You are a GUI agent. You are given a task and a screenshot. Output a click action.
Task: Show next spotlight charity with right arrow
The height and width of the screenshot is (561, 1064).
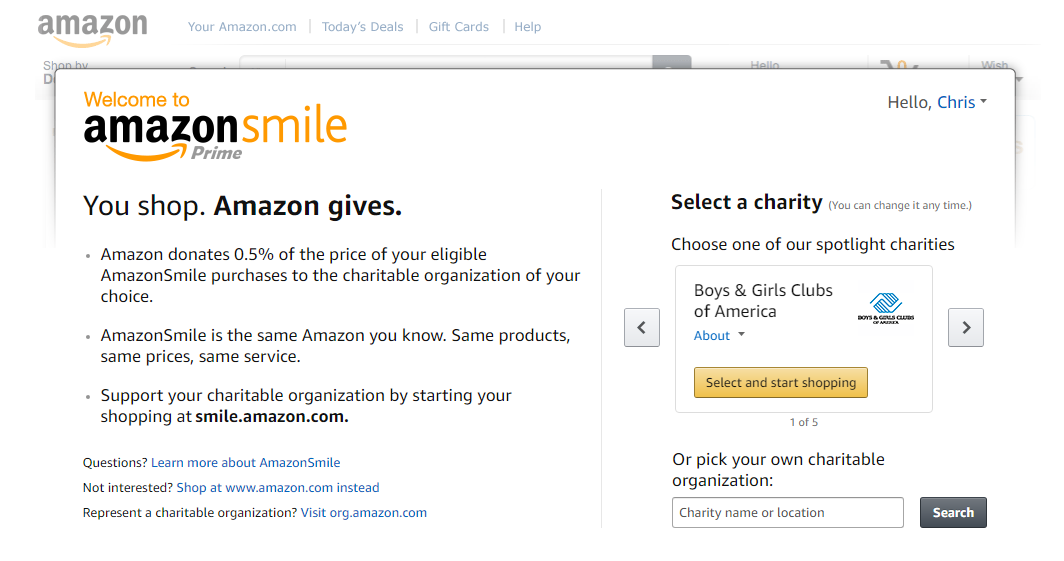[966, 328]
